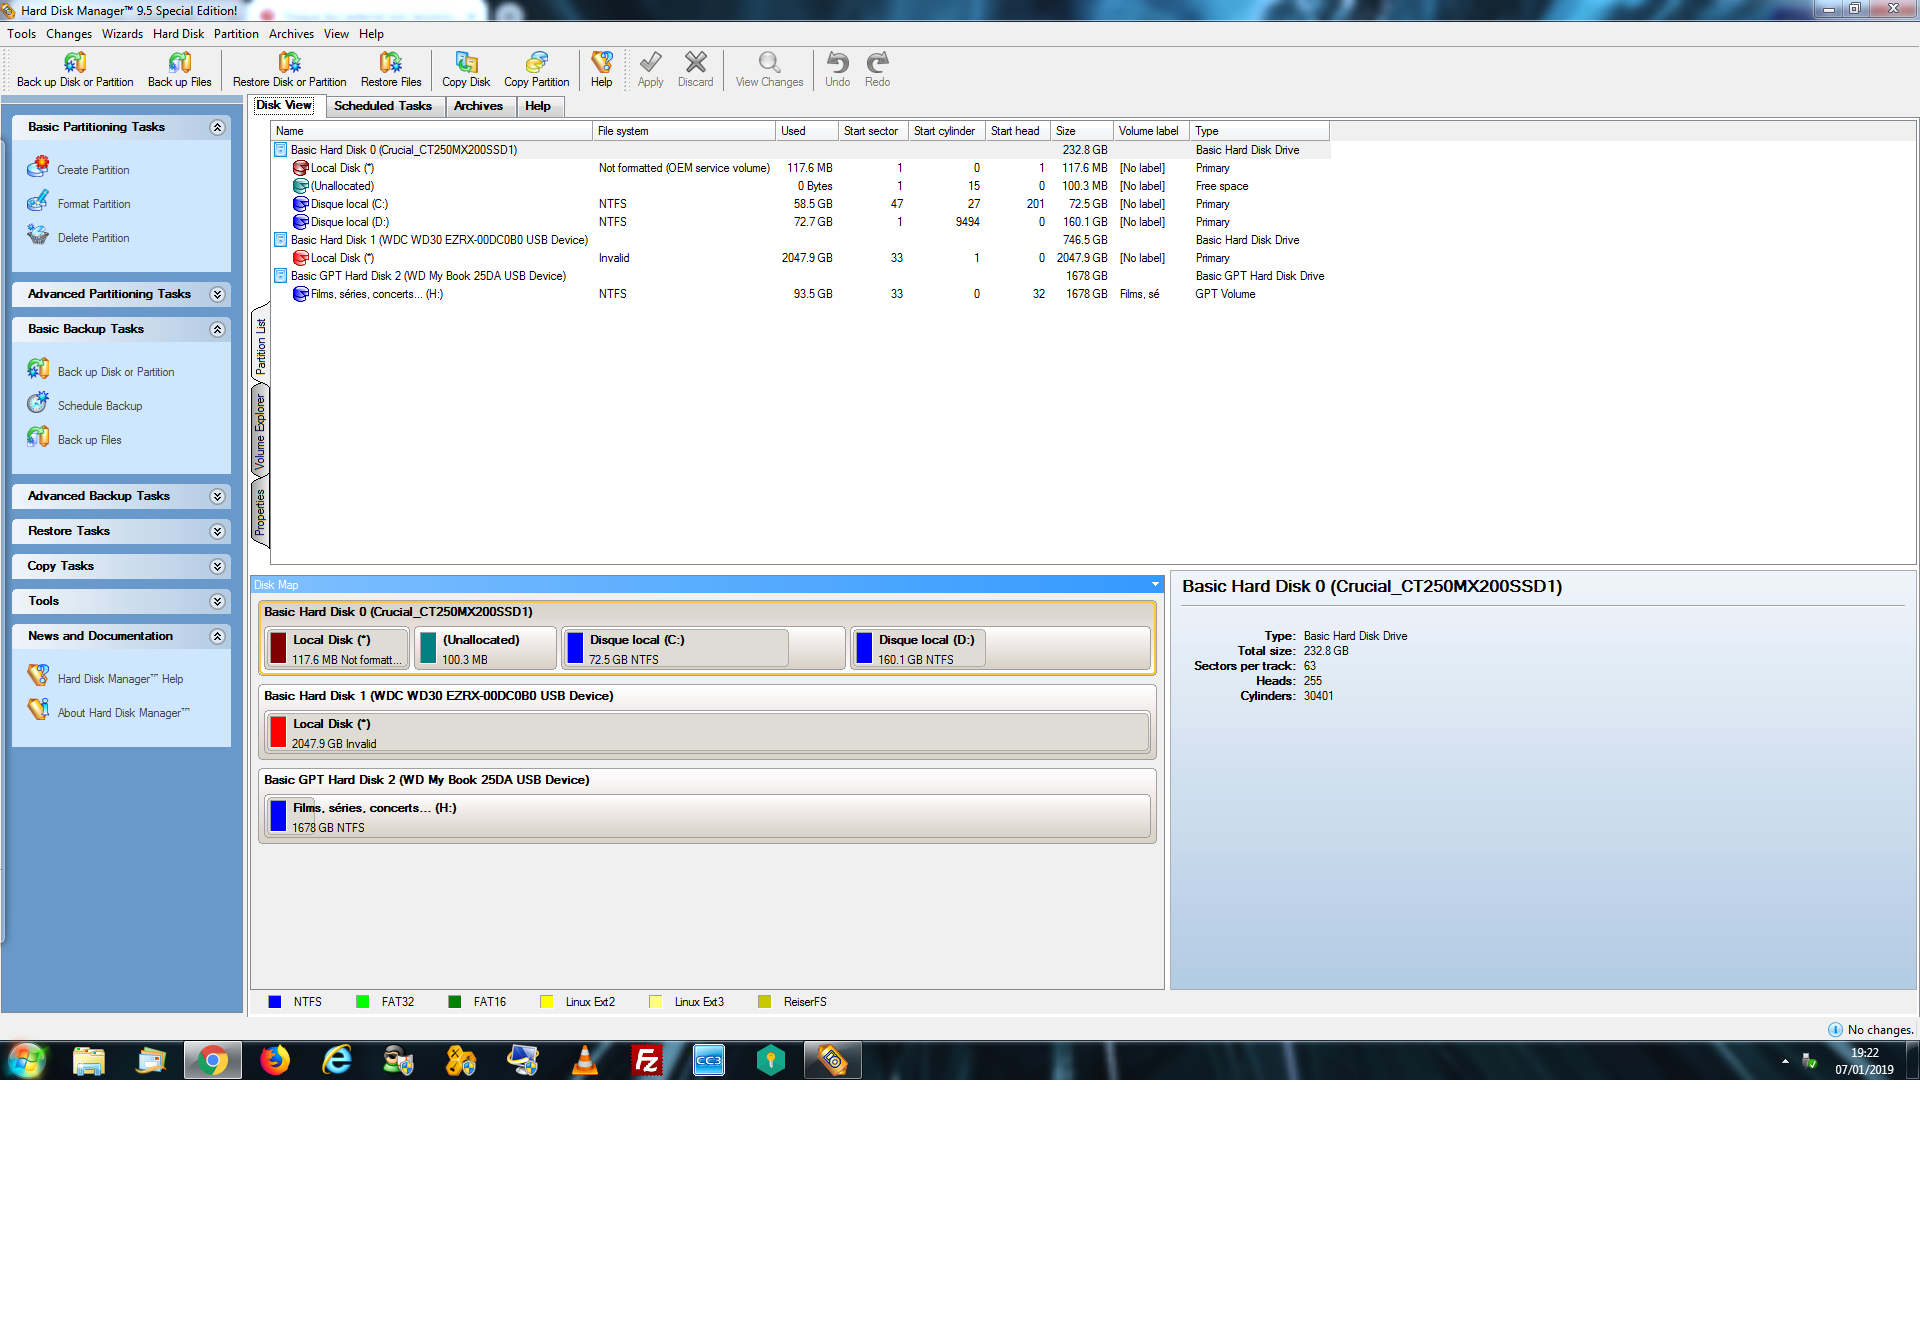The width and height of the screenshot is (1920, 1329).
Task: Switch to Archives tab
Action: pyautogui.click(x=478, y=106)
